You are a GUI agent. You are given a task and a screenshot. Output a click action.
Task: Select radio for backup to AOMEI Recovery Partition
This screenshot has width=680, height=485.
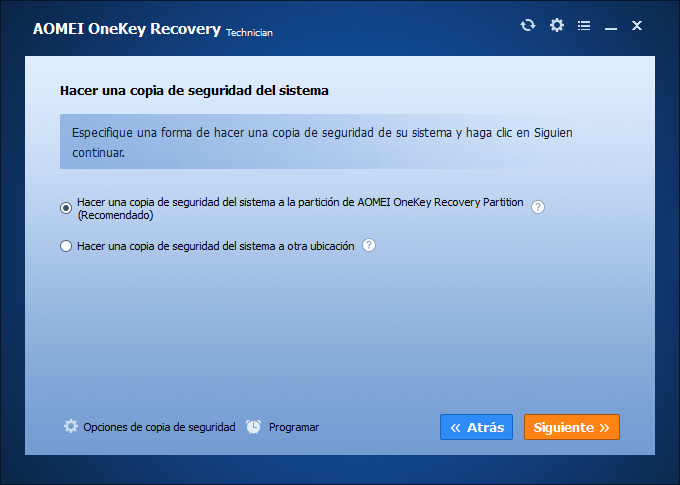point(66,208)
